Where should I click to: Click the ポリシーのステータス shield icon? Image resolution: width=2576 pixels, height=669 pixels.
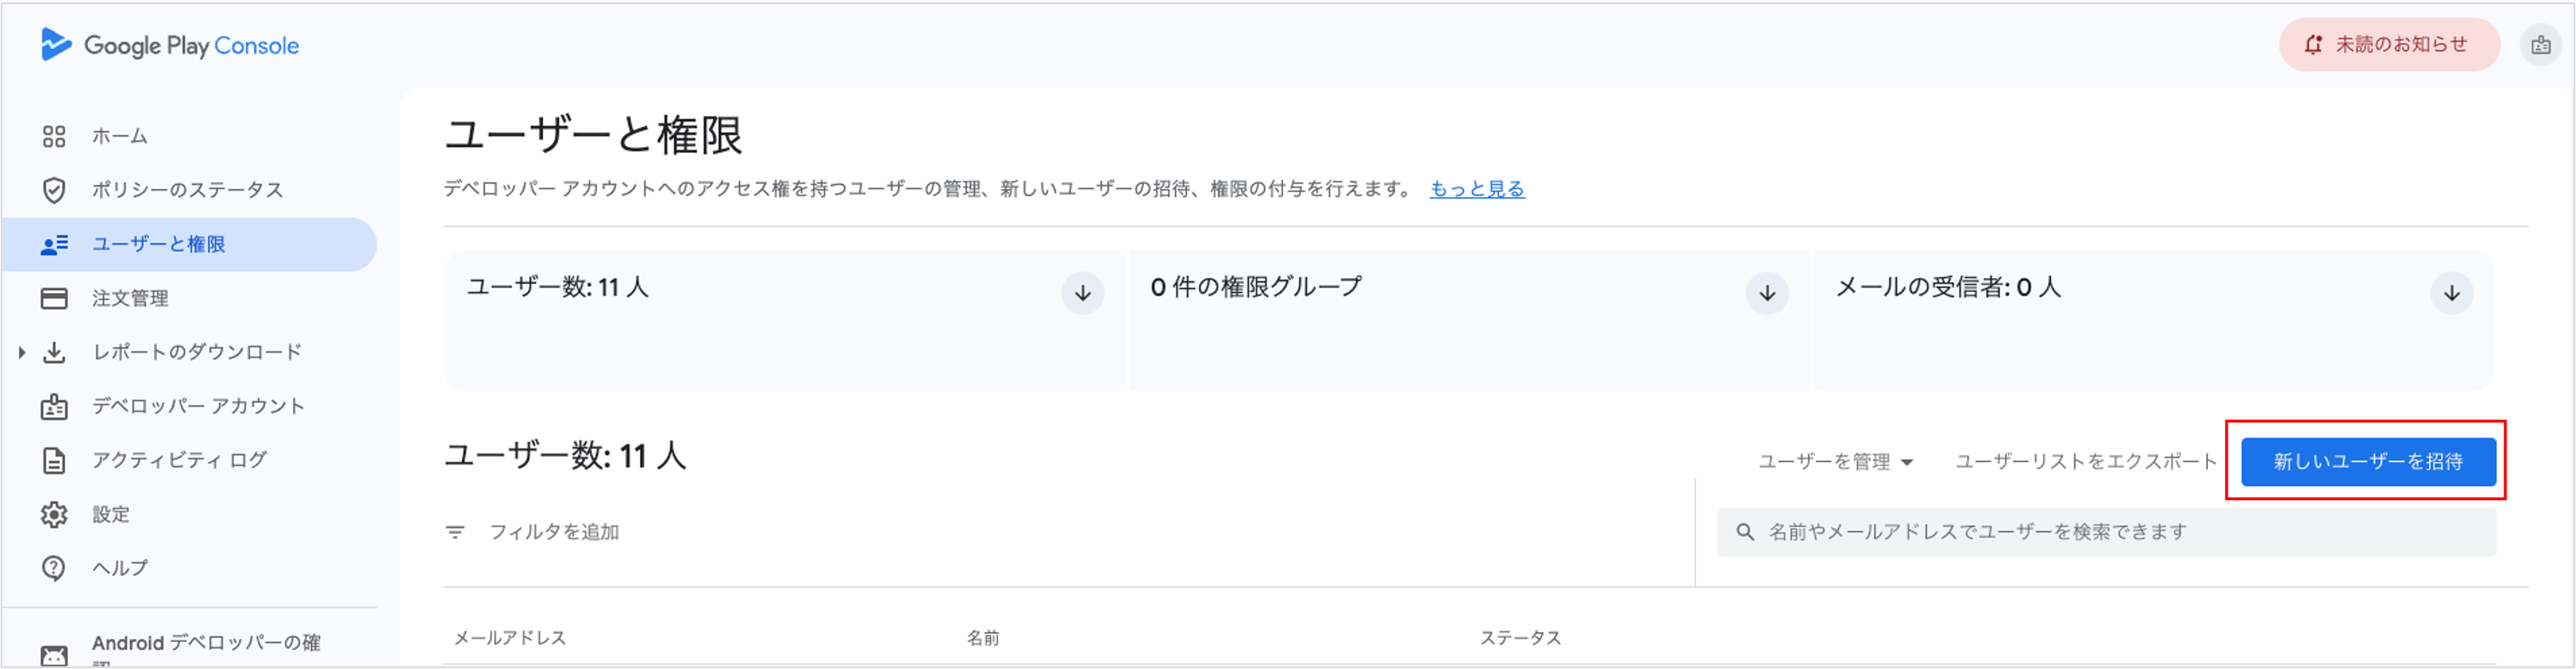[x=54, y=190]
